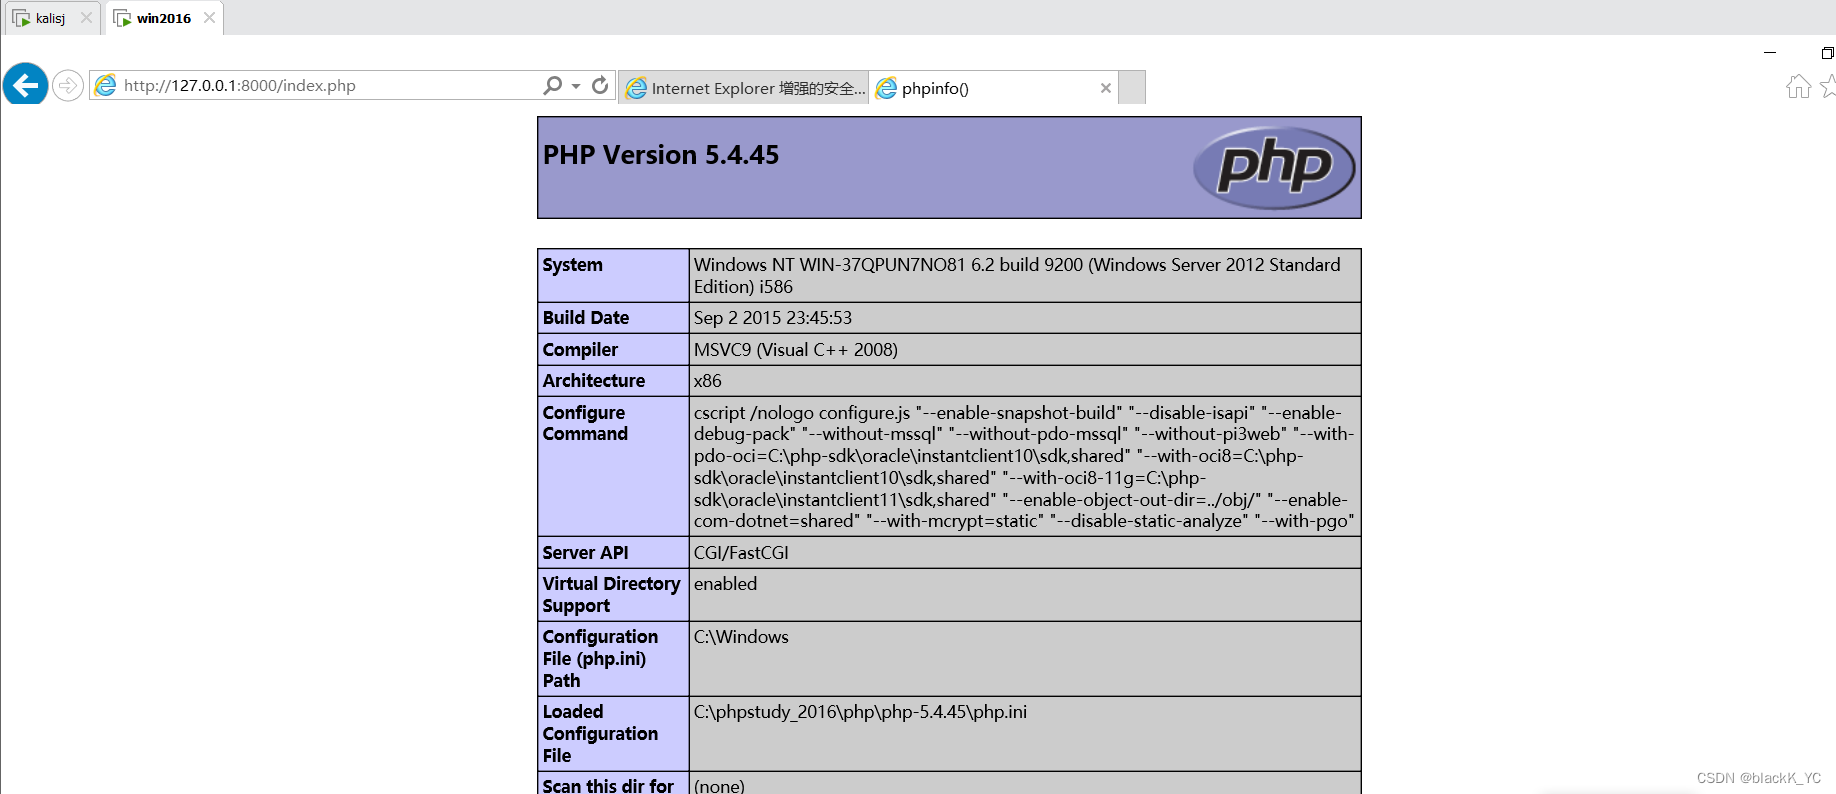Click the Server API row label
This screenshot has width=1836, height=794.
[585, 553]
